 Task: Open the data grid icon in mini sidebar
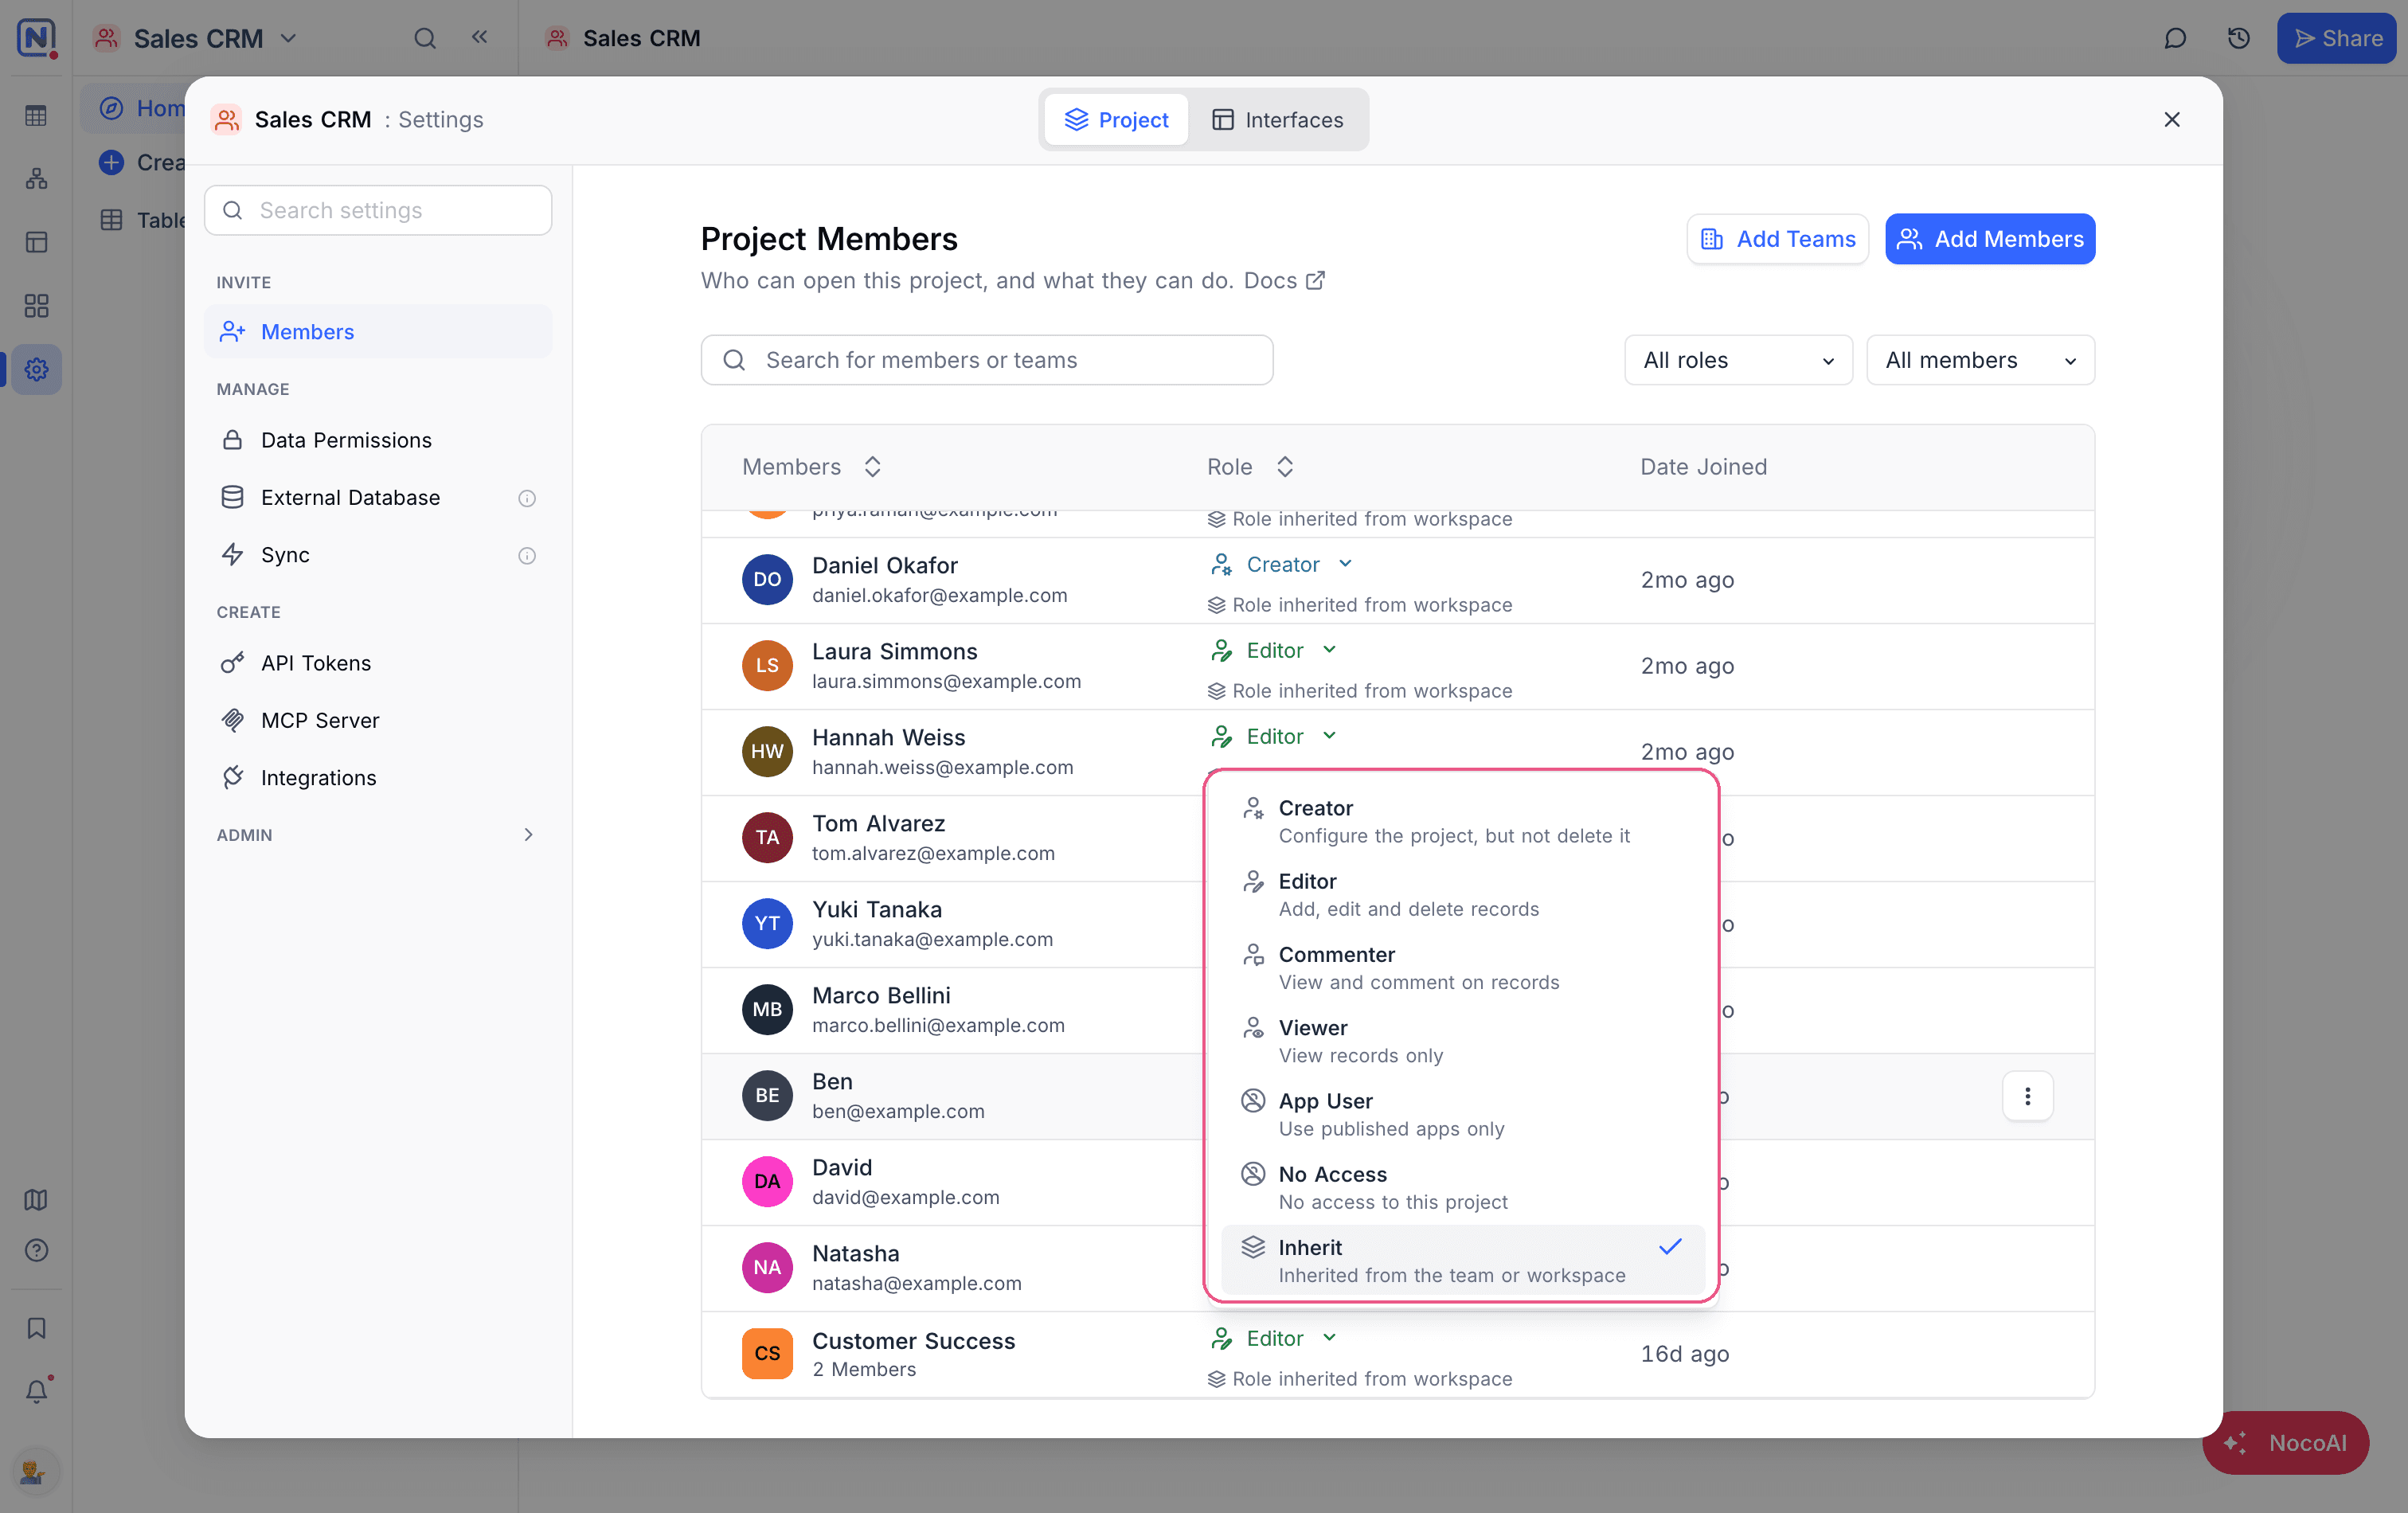point(36,116)
